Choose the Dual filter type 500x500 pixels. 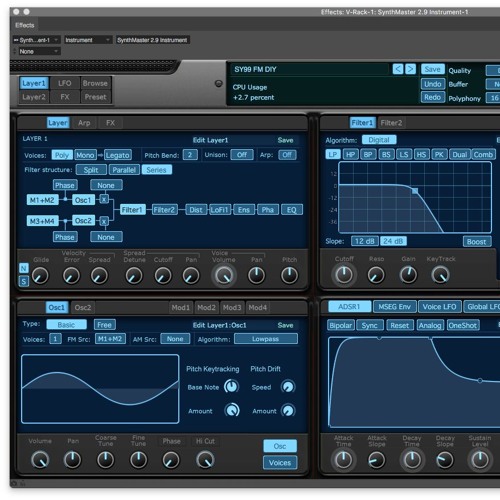pos(460,154)
